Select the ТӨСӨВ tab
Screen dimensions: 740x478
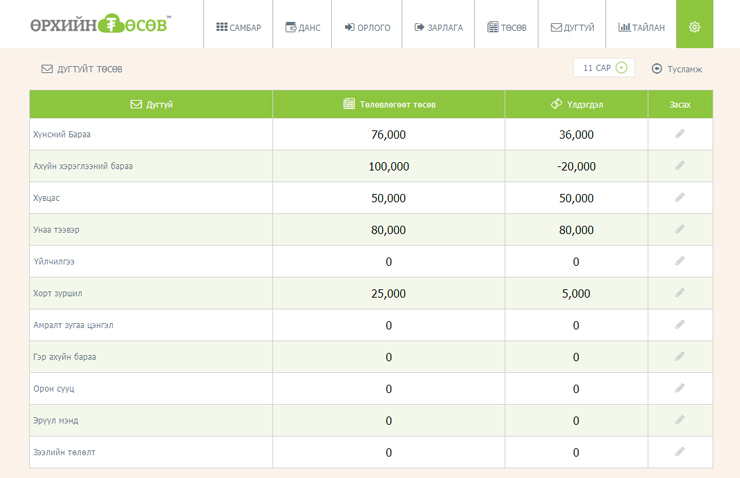507,27
